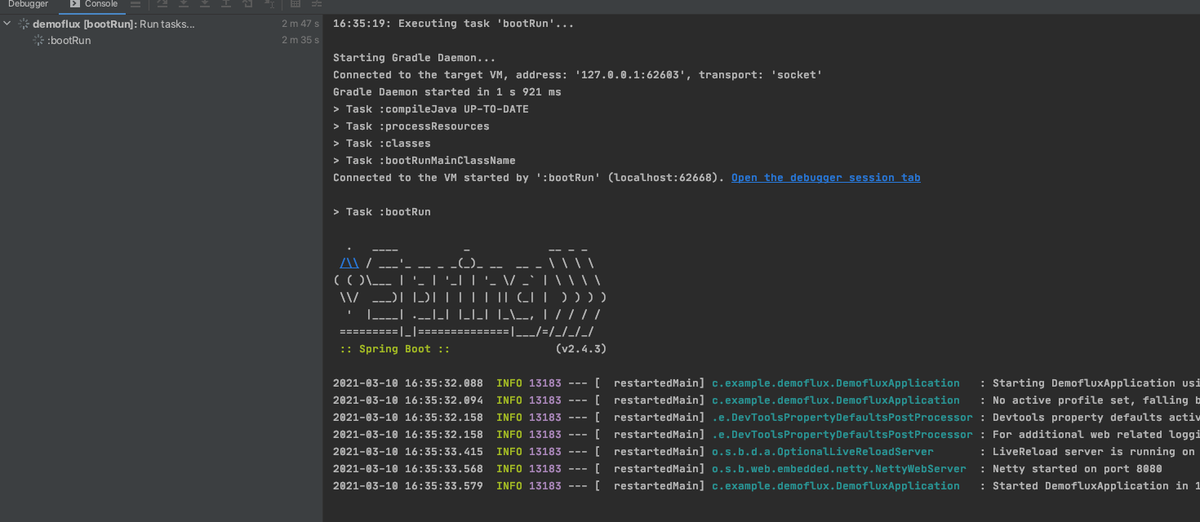Viewport: 1200px width, 522px height.
Task: Click the '2 m 35 s' duration text
Action: pos(300,40)
